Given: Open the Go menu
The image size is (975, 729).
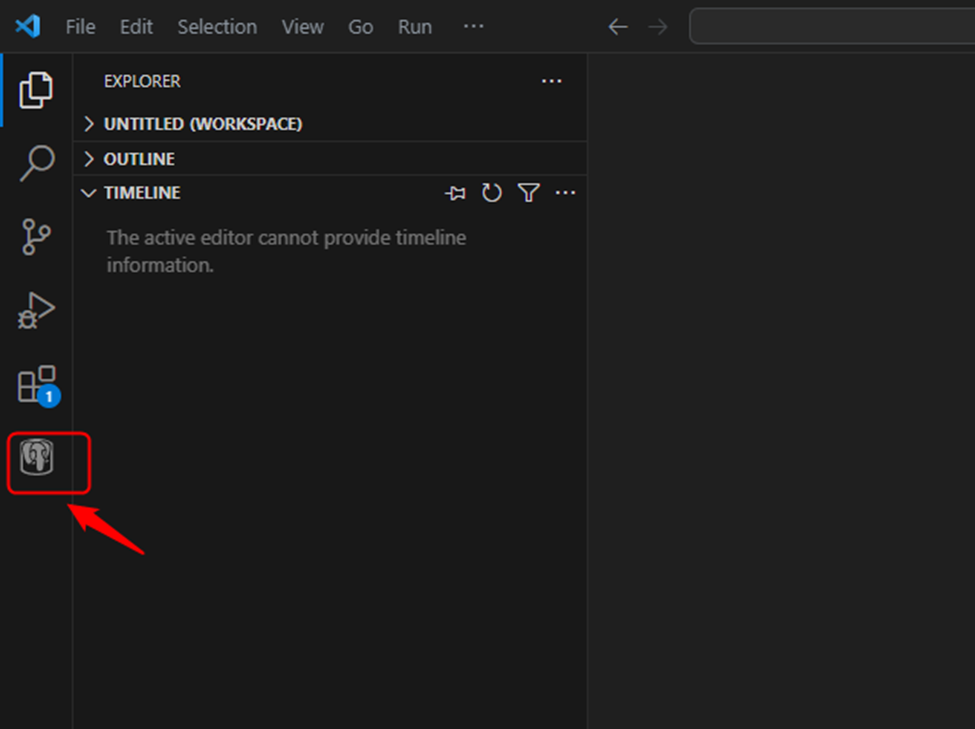Looking at the screenshot, I should click(x=361, y=27).
